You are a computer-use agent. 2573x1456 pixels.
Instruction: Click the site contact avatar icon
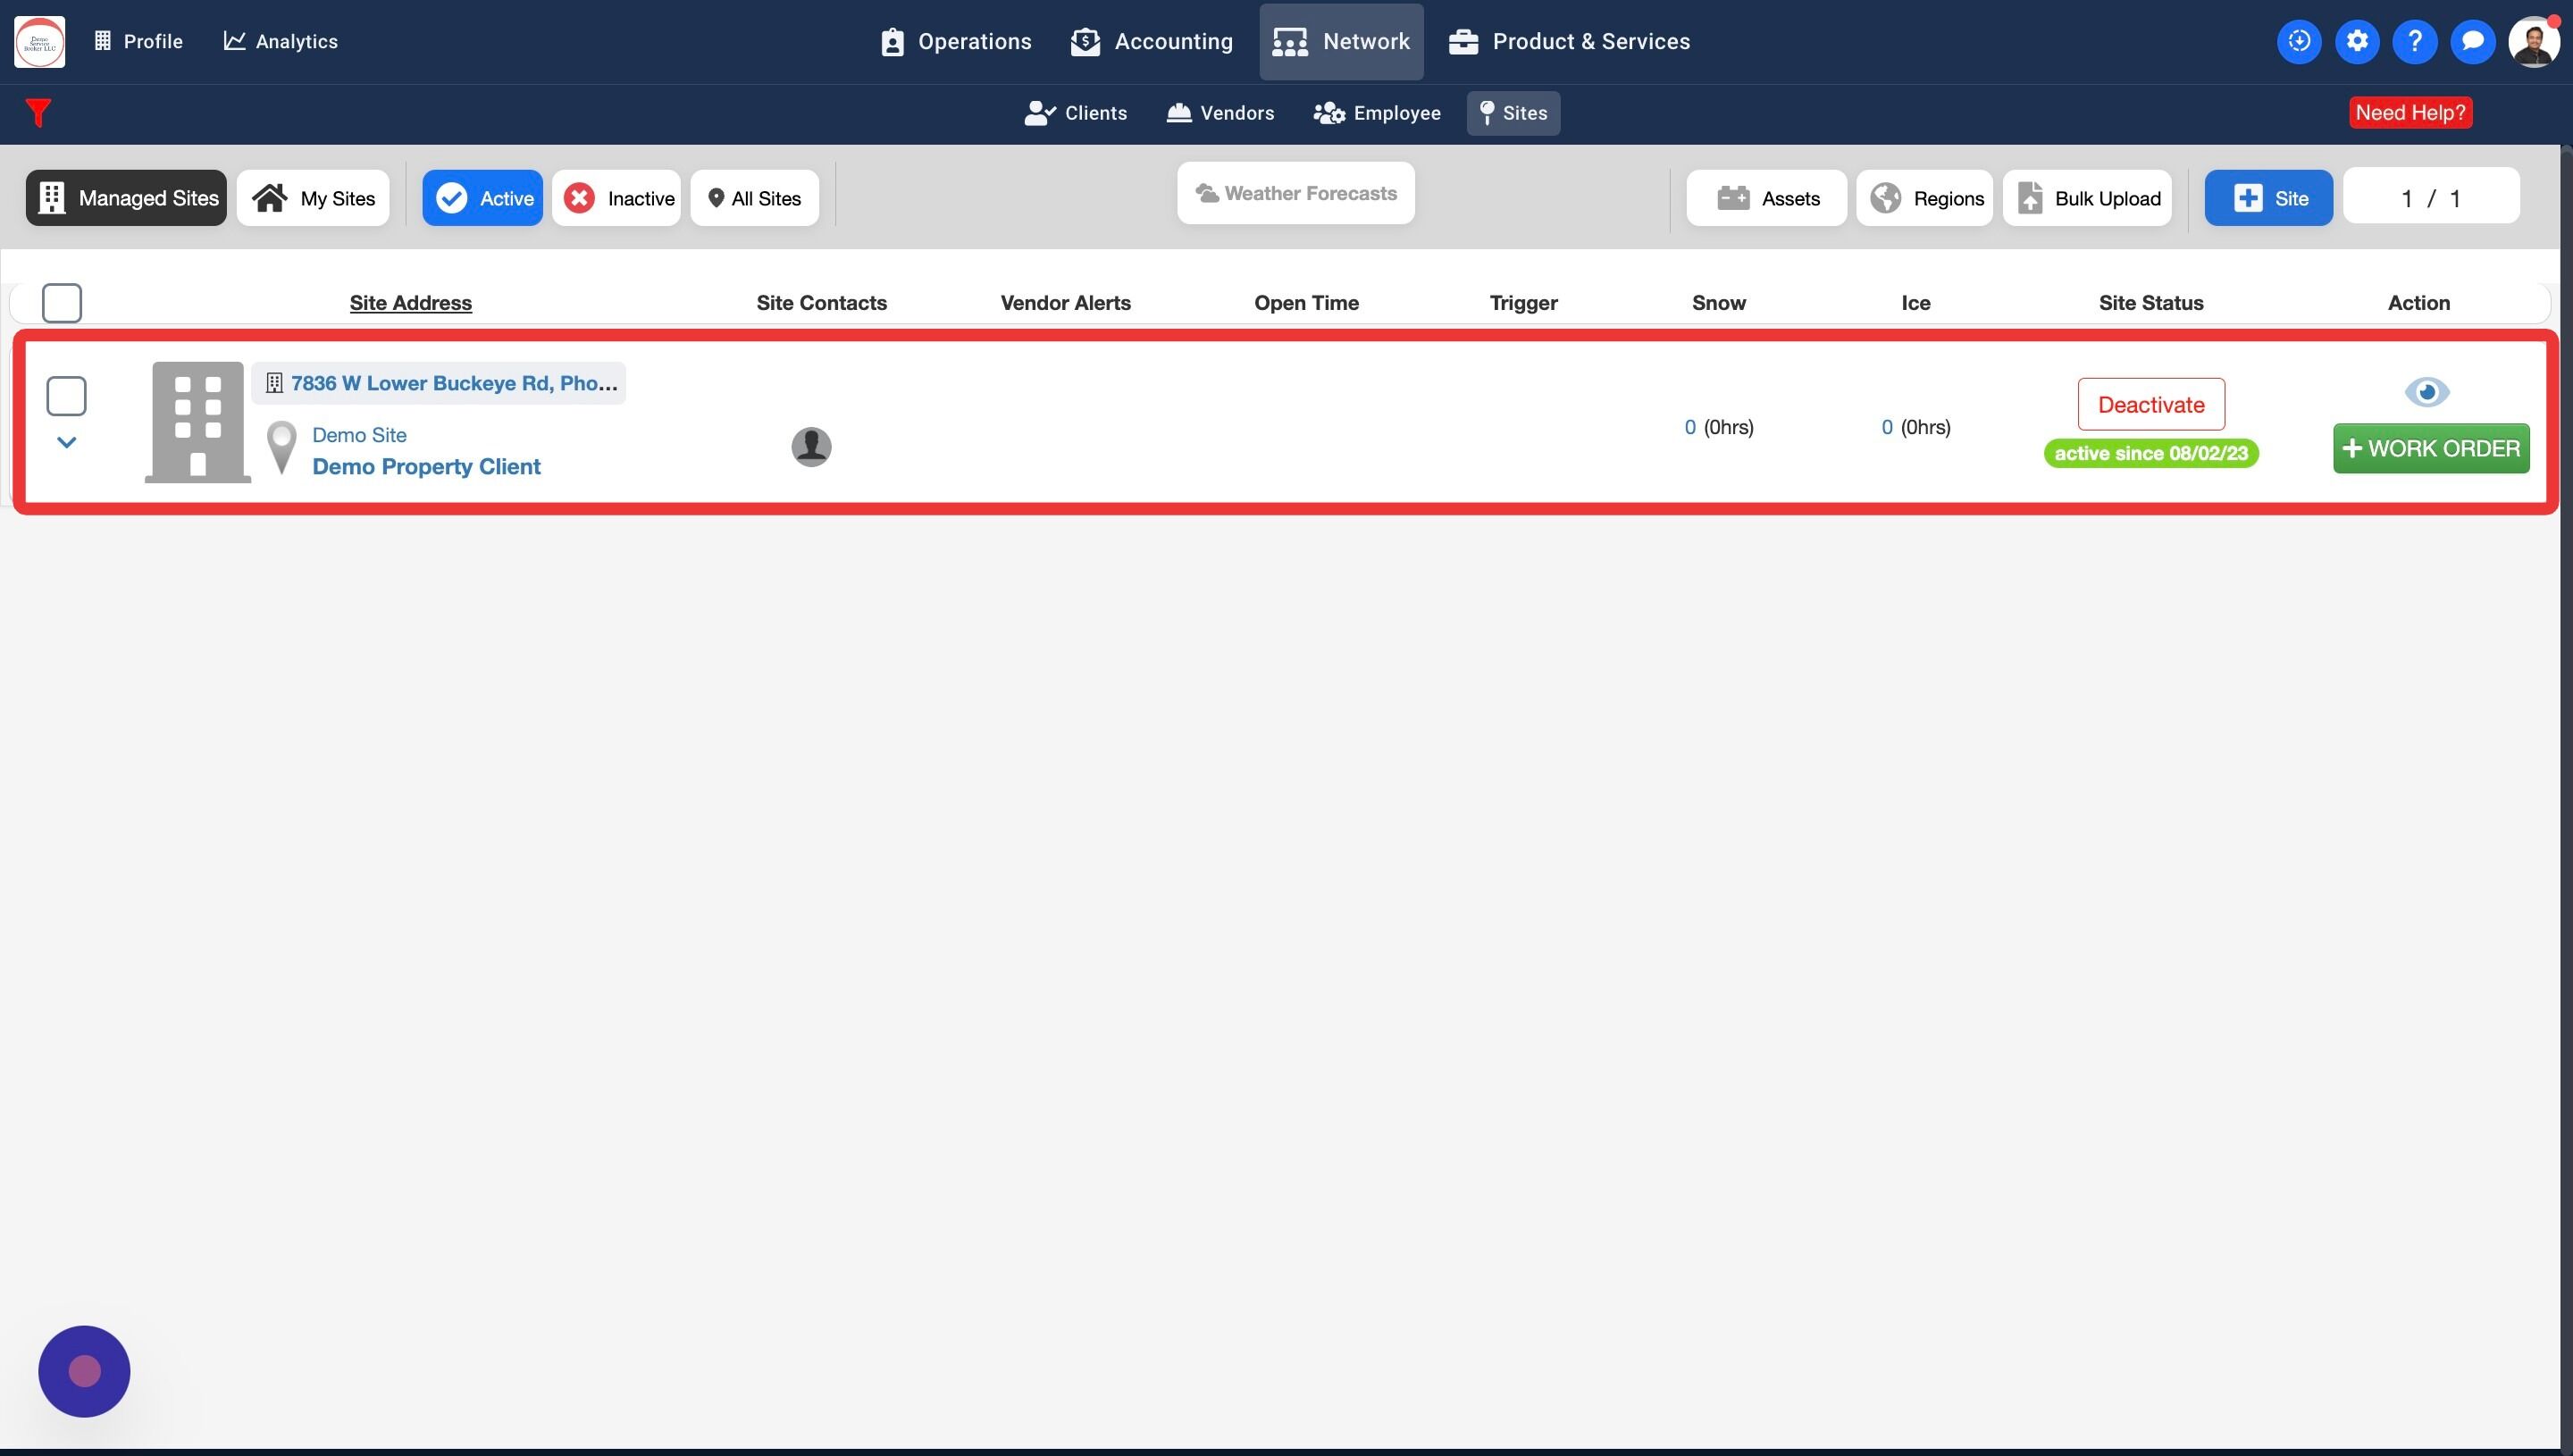[x=811, y=446]
